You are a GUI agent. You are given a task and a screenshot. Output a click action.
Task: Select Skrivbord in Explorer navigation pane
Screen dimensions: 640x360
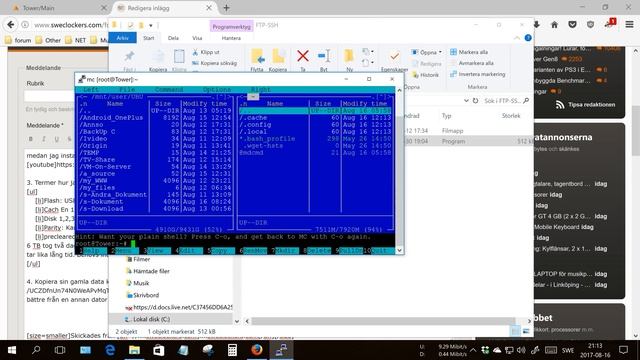[142, 295]
